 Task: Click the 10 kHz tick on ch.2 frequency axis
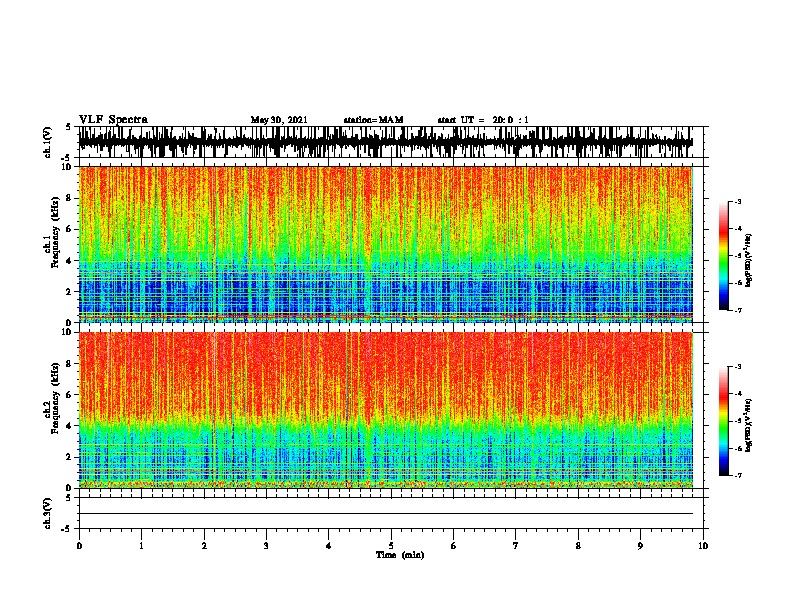(x=67, y=332)
